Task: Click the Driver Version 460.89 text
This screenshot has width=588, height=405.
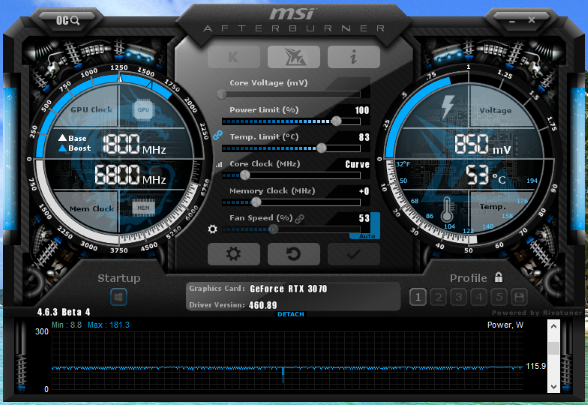Action: pyautogui.click(x=233, y=305)
